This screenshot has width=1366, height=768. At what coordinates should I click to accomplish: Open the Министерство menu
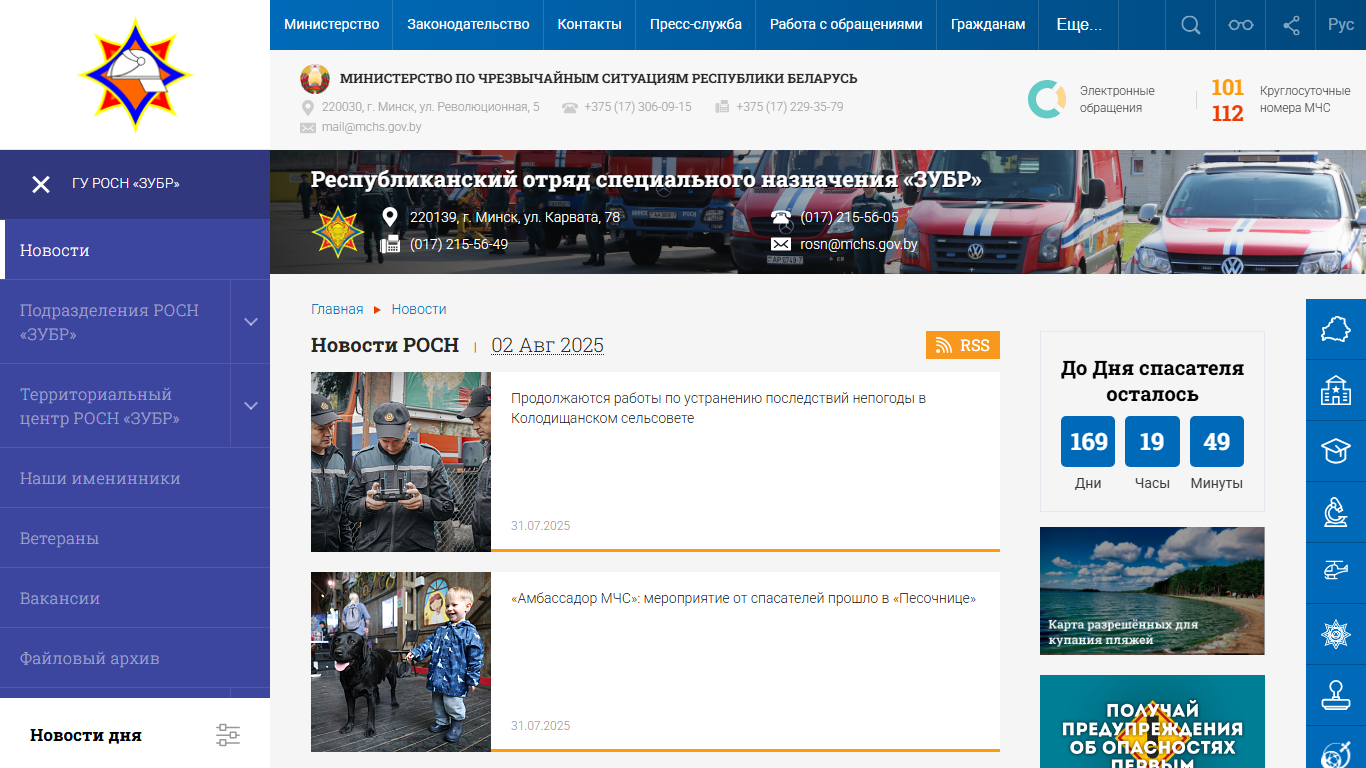click(x=332, y=25)
